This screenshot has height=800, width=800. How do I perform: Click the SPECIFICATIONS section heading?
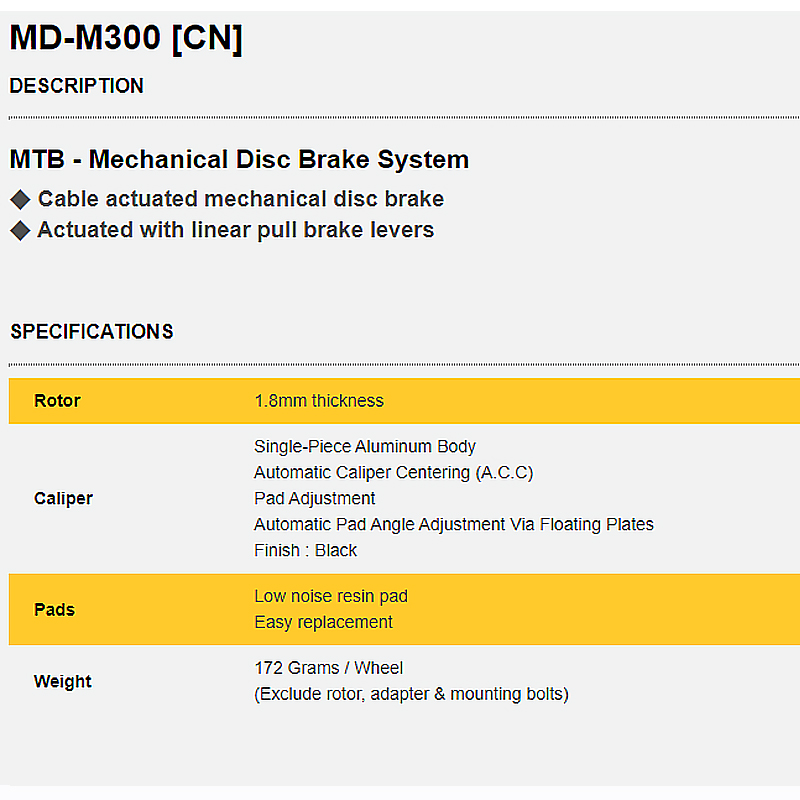(92, 331)
